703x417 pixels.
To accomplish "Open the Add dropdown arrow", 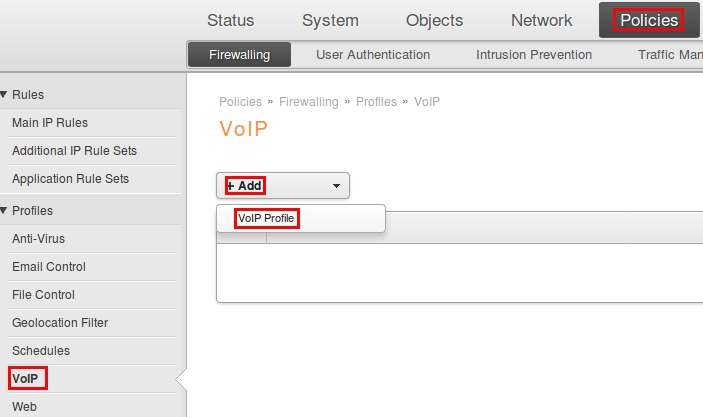I will [336, 186].
